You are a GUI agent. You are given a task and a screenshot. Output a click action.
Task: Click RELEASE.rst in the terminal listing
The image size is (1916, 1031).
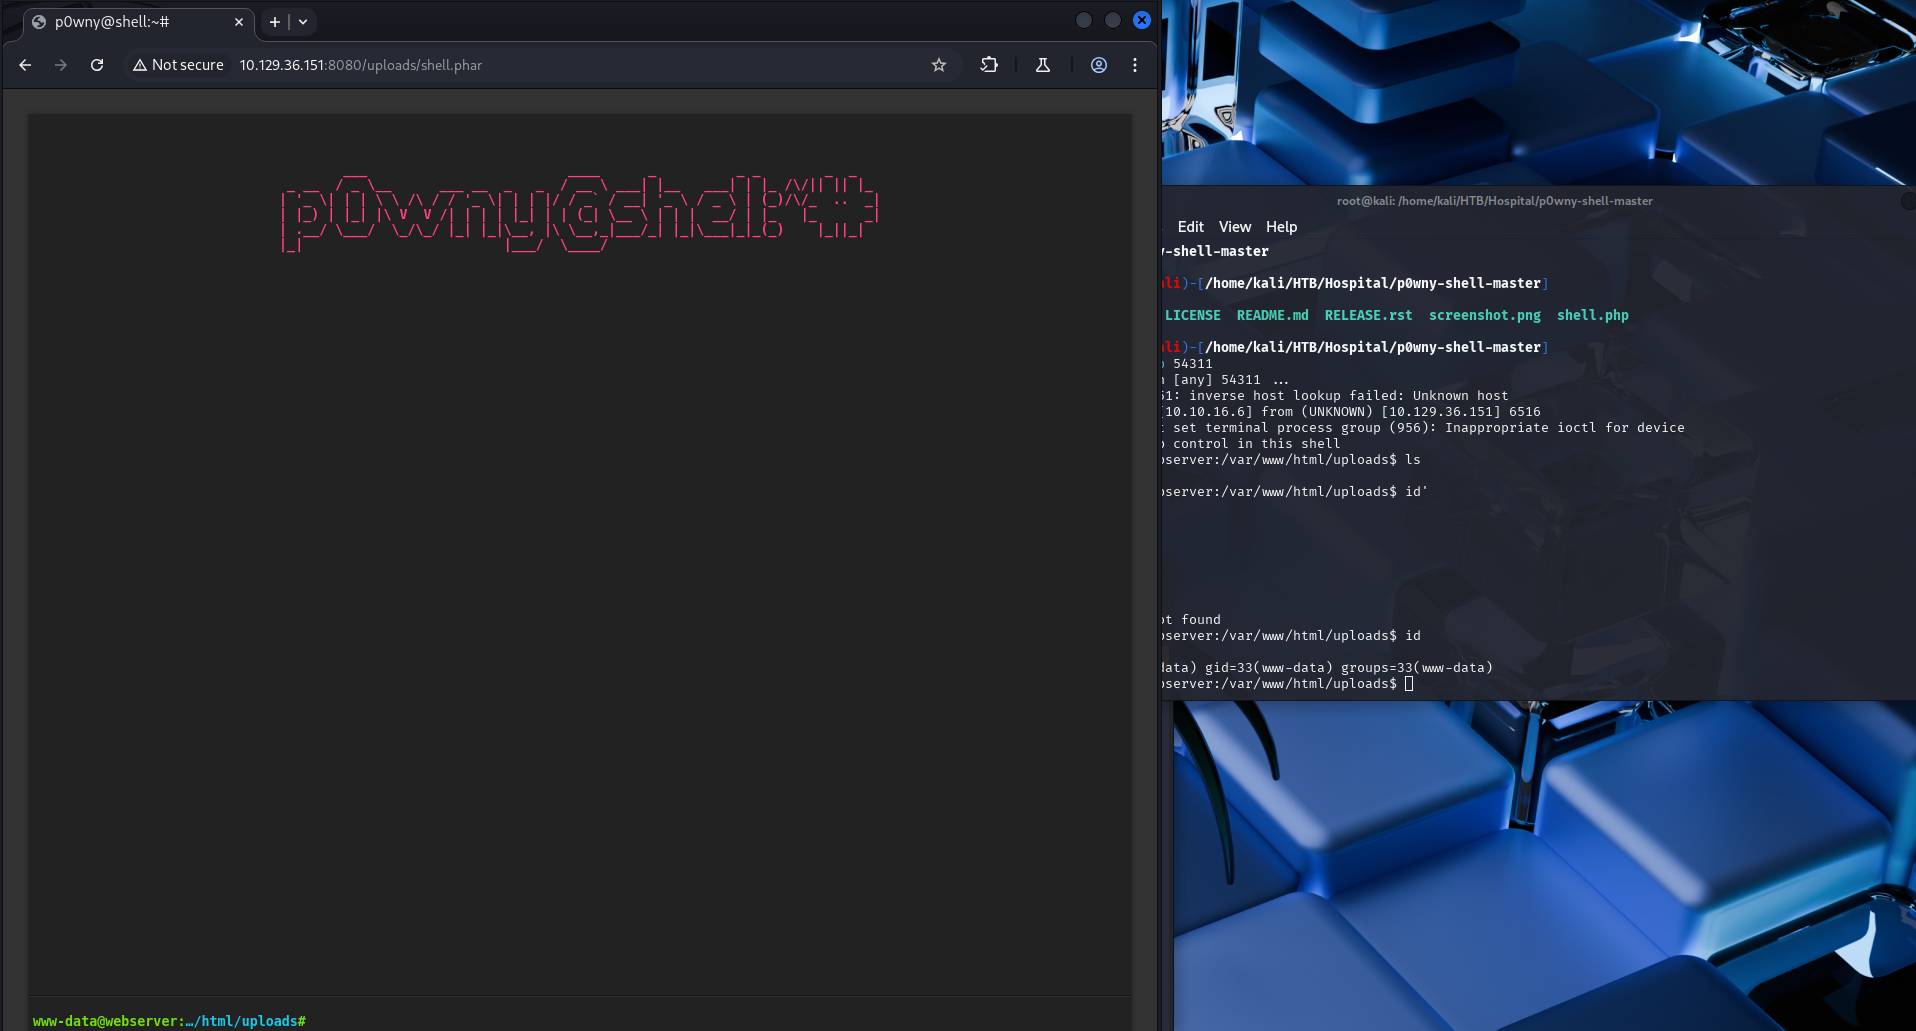[x=1369, y=315]
